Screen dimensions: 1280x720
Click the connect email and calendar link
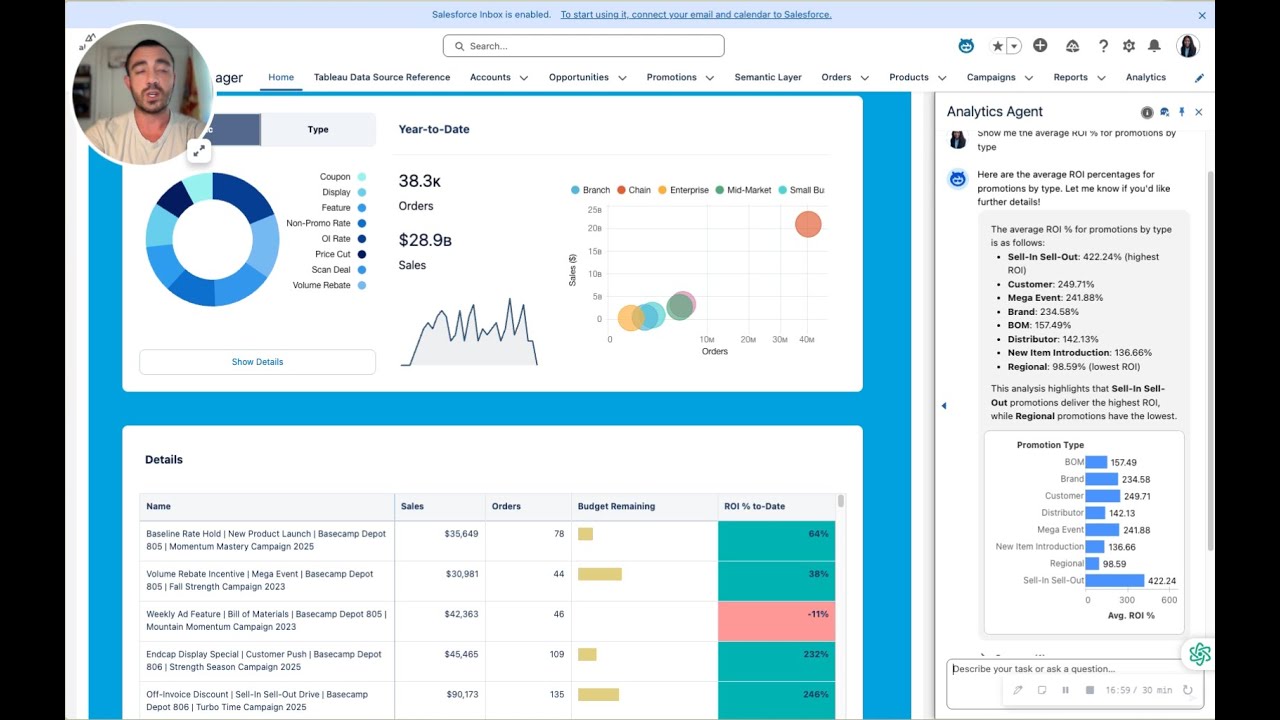coord(696,15)
